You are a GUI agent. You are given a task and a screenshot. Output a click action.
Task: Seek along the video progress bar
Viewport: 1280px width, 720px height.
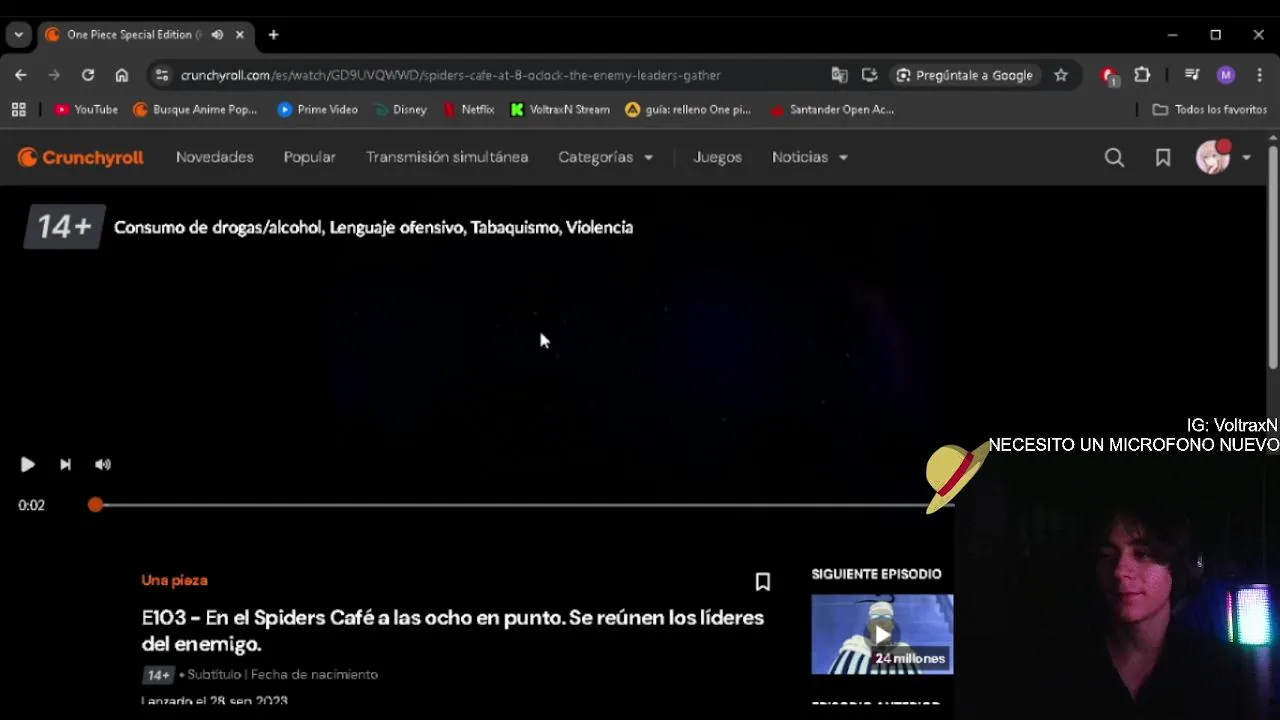point(520,505)
